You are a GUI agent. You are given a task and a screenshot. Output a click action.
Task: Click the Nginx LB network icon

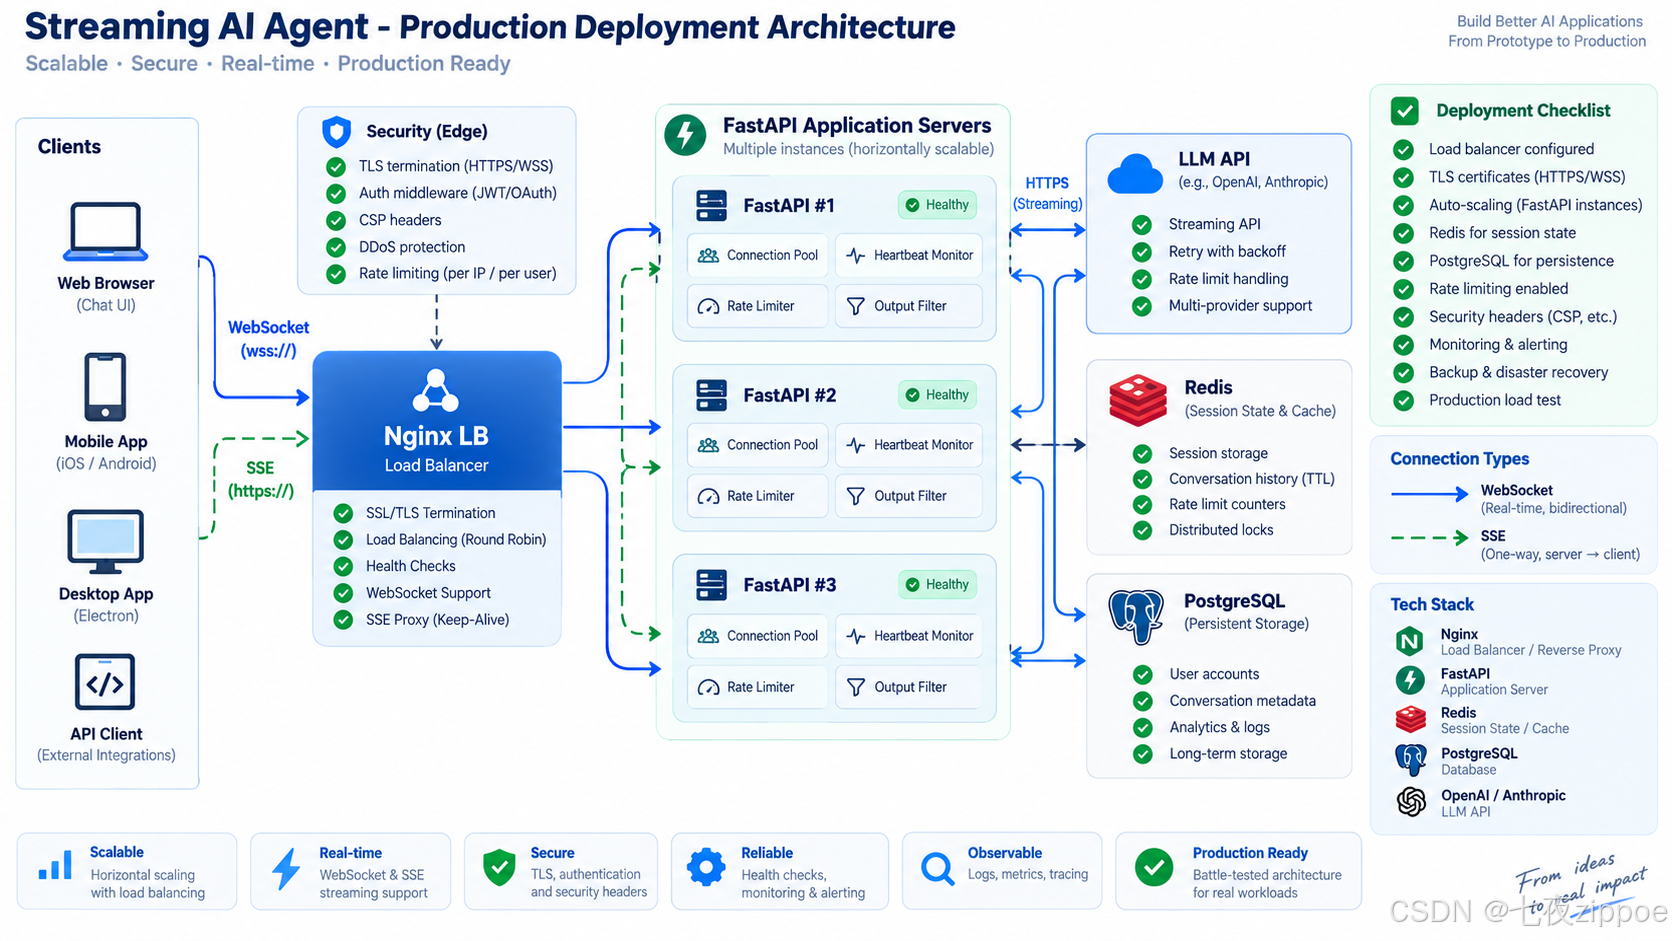[436, 391]
